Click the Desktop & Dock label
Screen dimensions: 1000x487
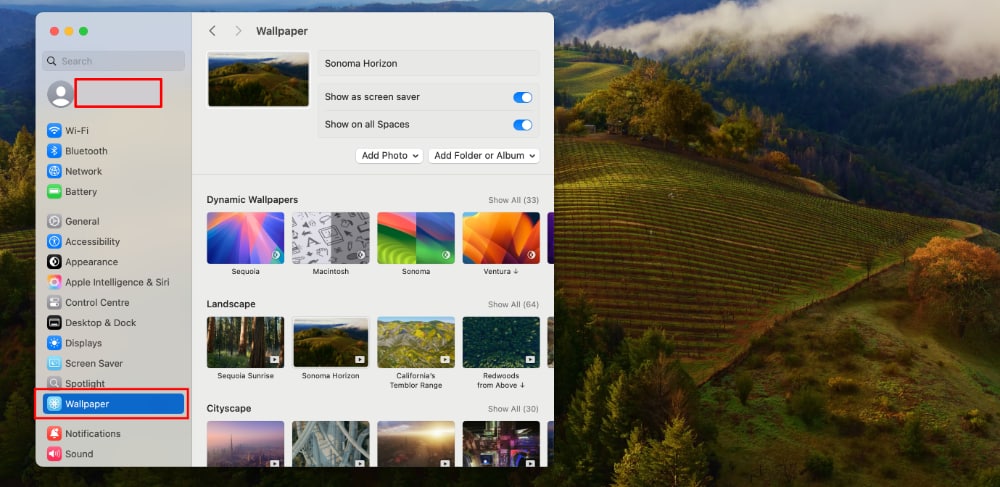[x=101, y=323]
